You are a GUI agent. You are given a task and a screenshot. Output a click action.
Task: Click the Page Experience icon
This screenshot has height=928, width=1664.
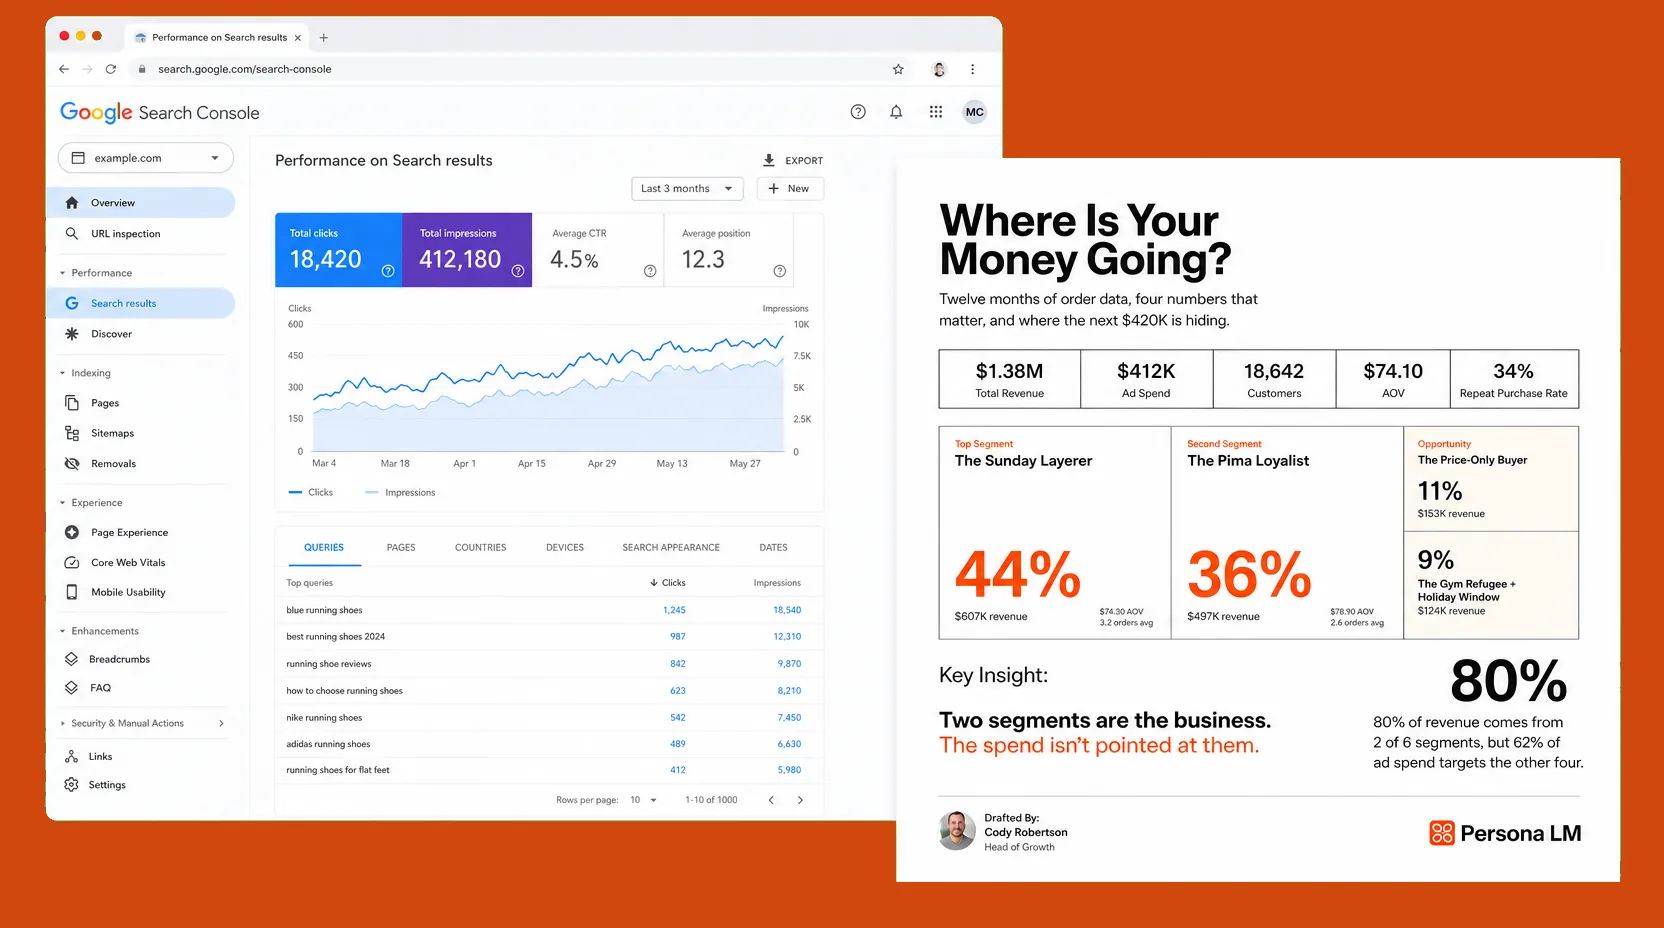point(72,533)
